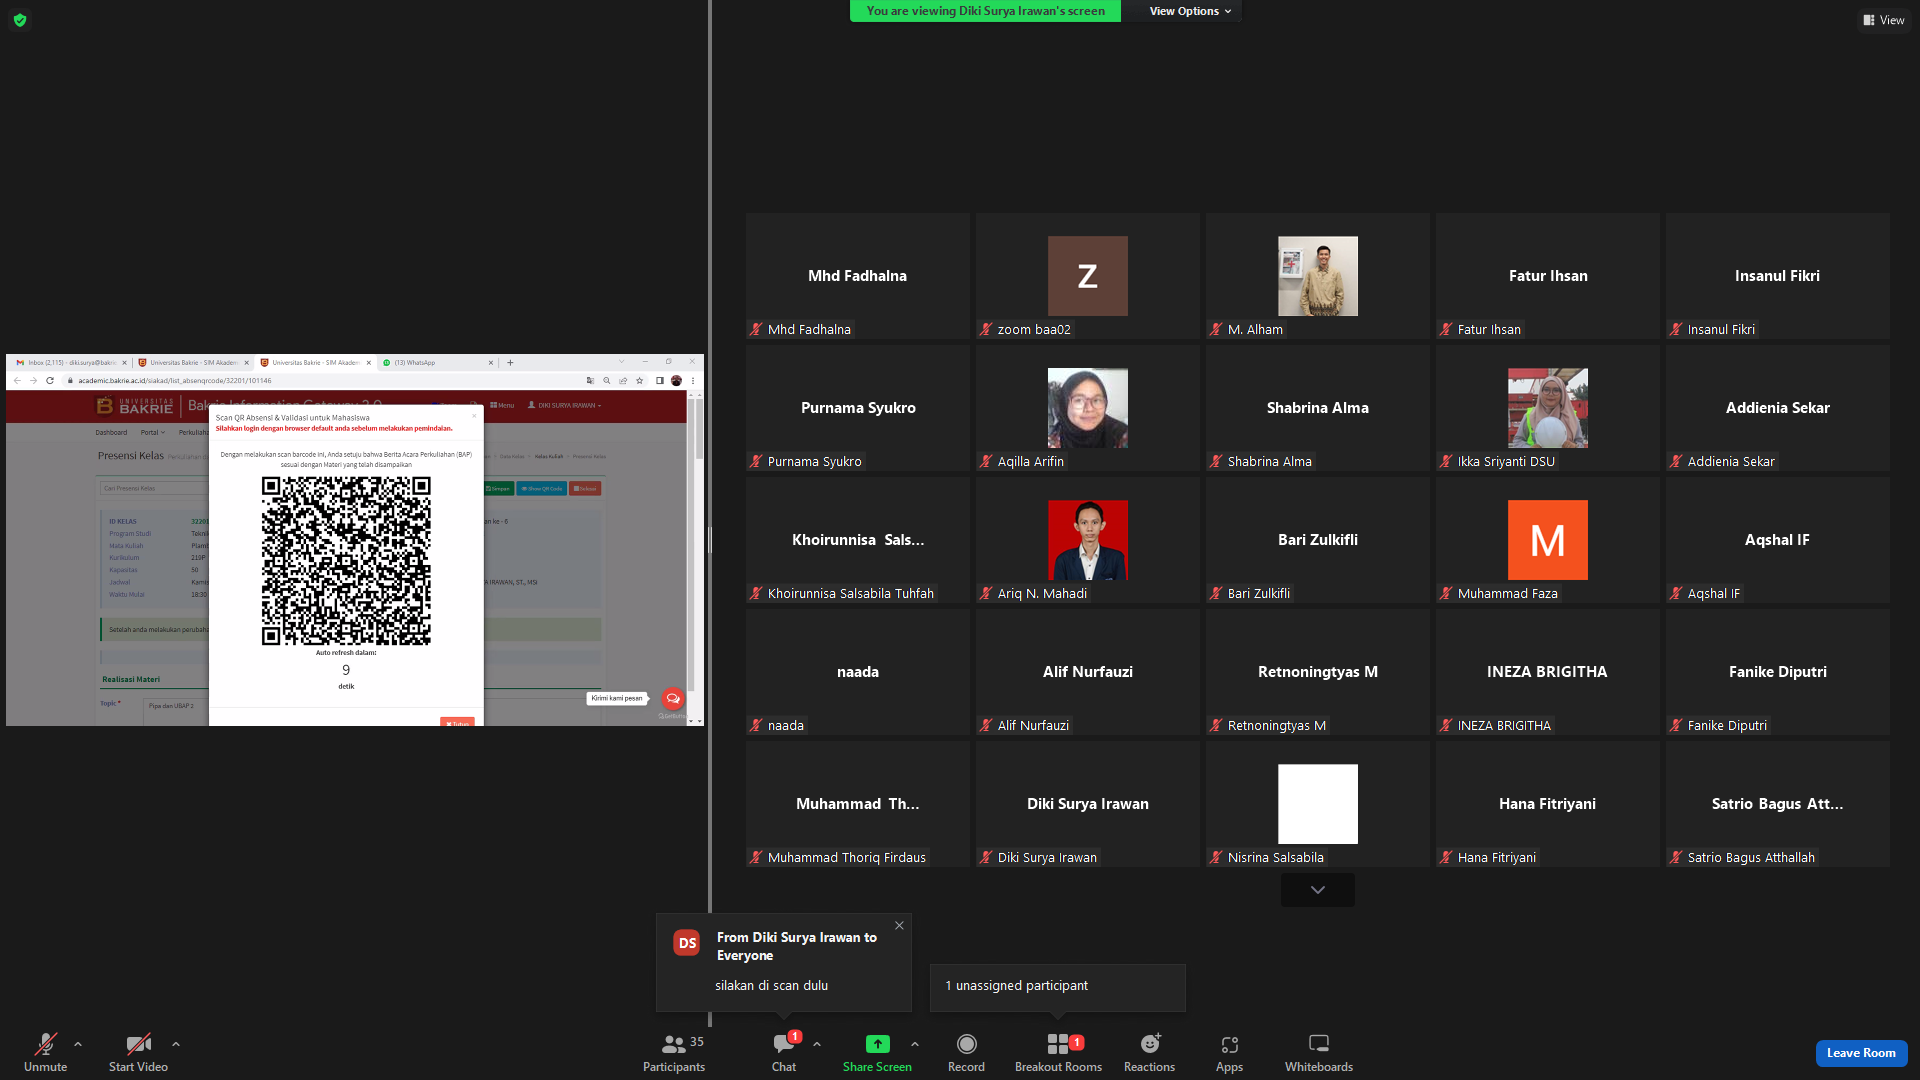Unmute the microphone in Zoom toolbar
Image resolution: width=1920 pixels, height=1080 pixels.
click(45, 1052)
